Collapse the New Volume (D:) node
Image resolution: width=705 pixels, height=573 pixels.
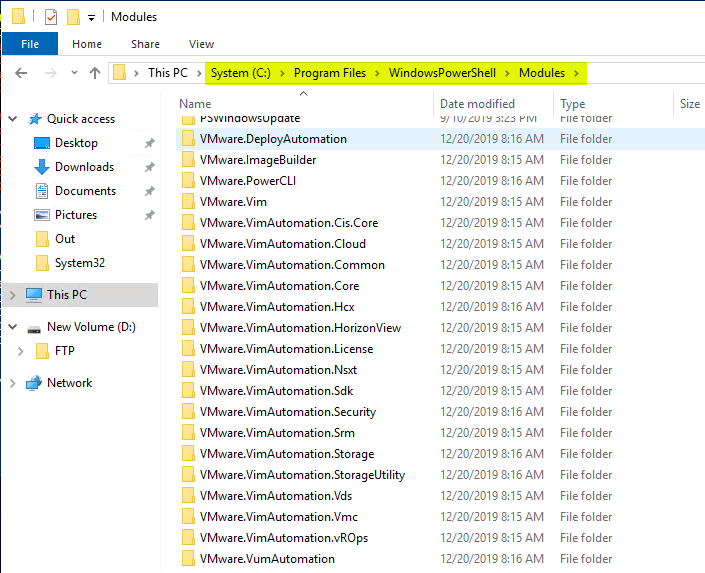(13, 327)
